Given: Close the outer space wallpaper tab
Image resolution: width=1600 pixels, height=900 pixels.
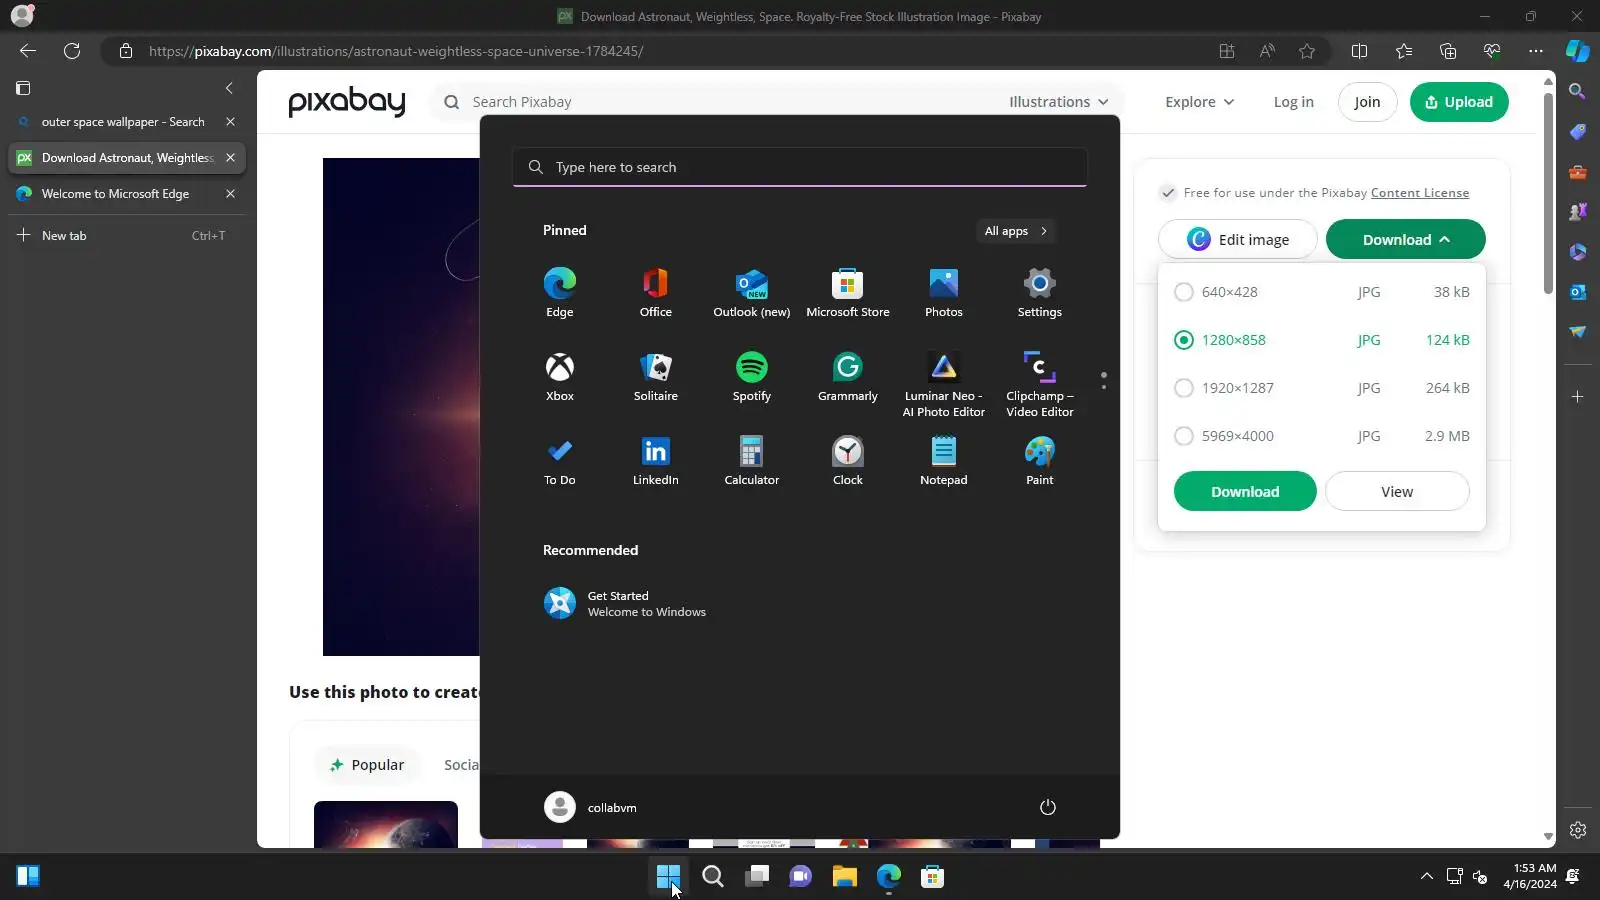Looking at the screenshot, I should tap(230, 122).
